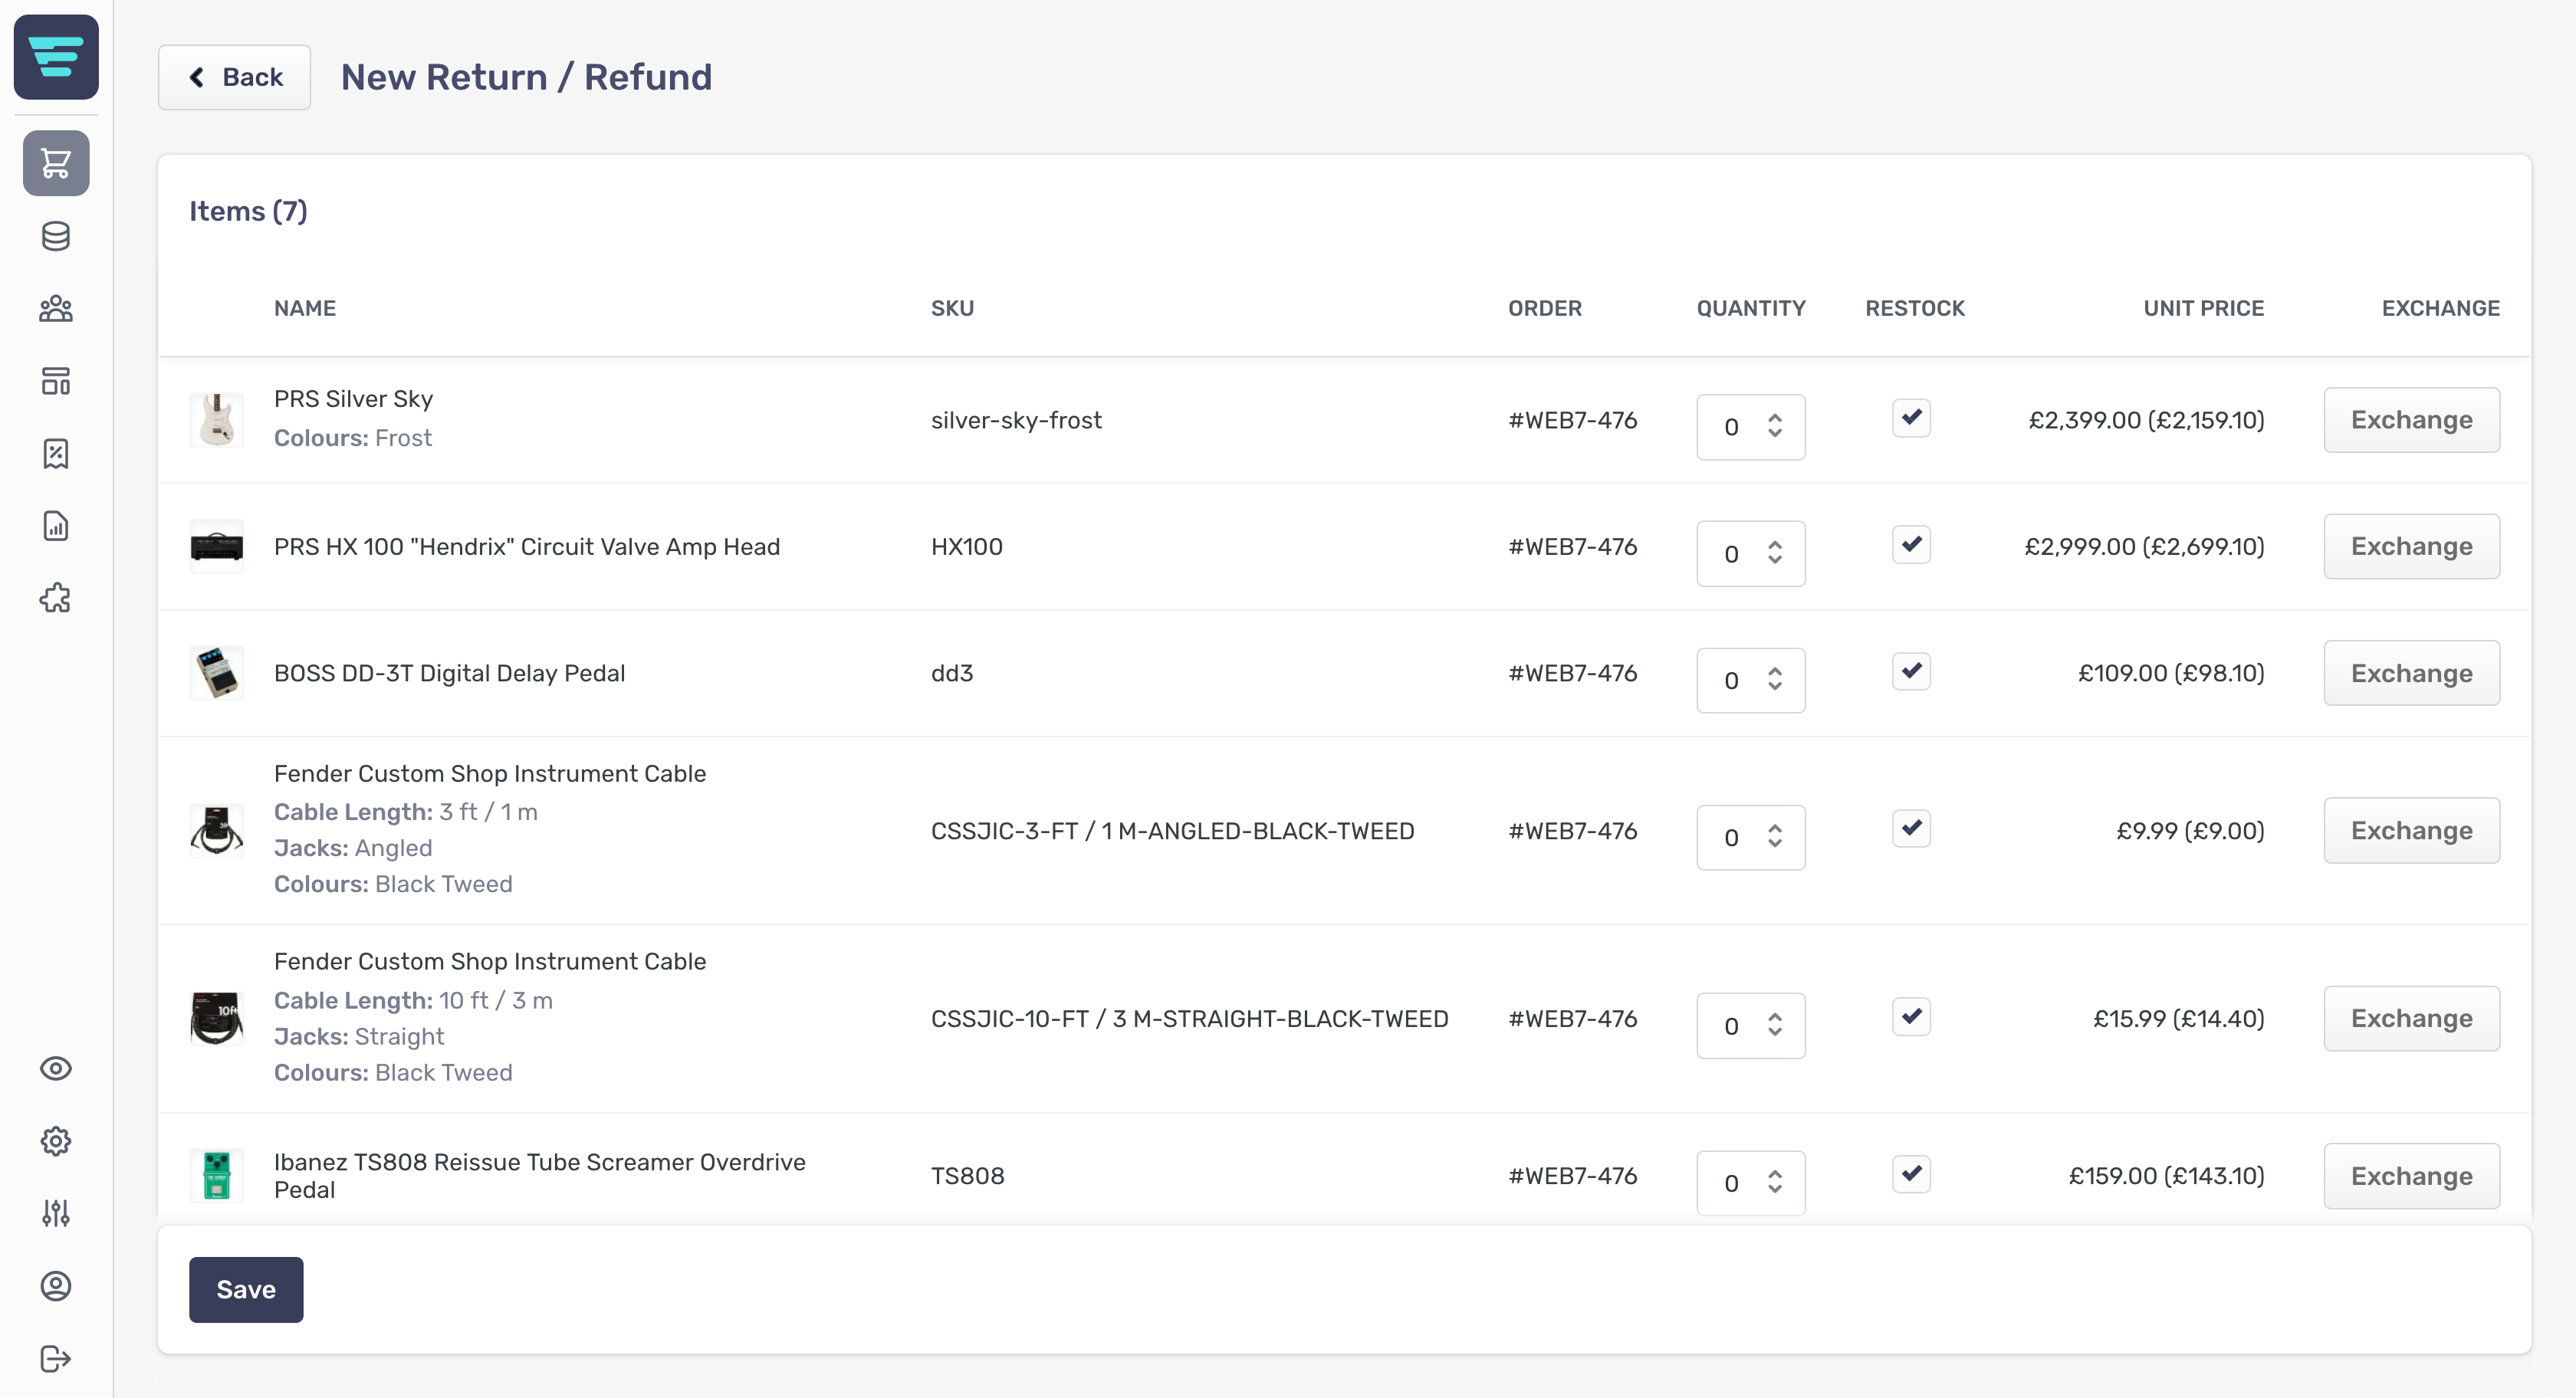Toggle Restock for BOSS DD-3T Delay Pedal

(1911, 671)
